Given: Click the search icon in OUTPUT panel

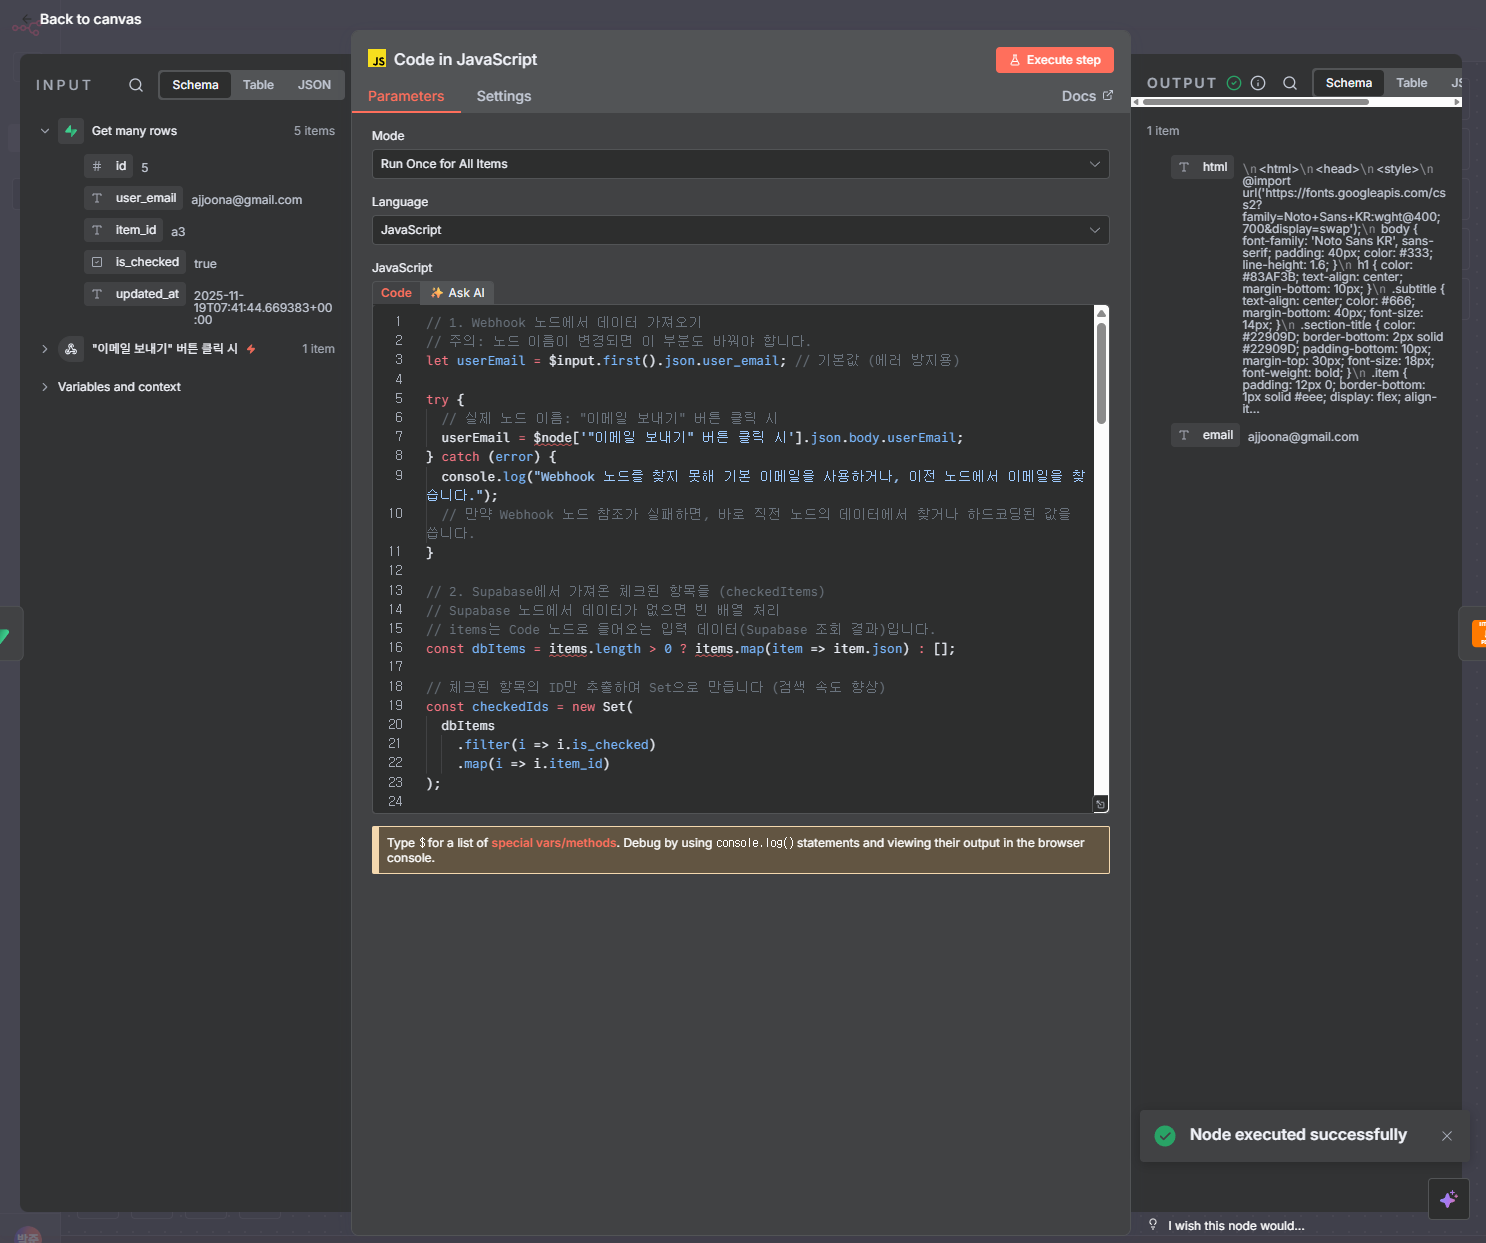Looking at the screenshot, I should (x=1290, y=83).
